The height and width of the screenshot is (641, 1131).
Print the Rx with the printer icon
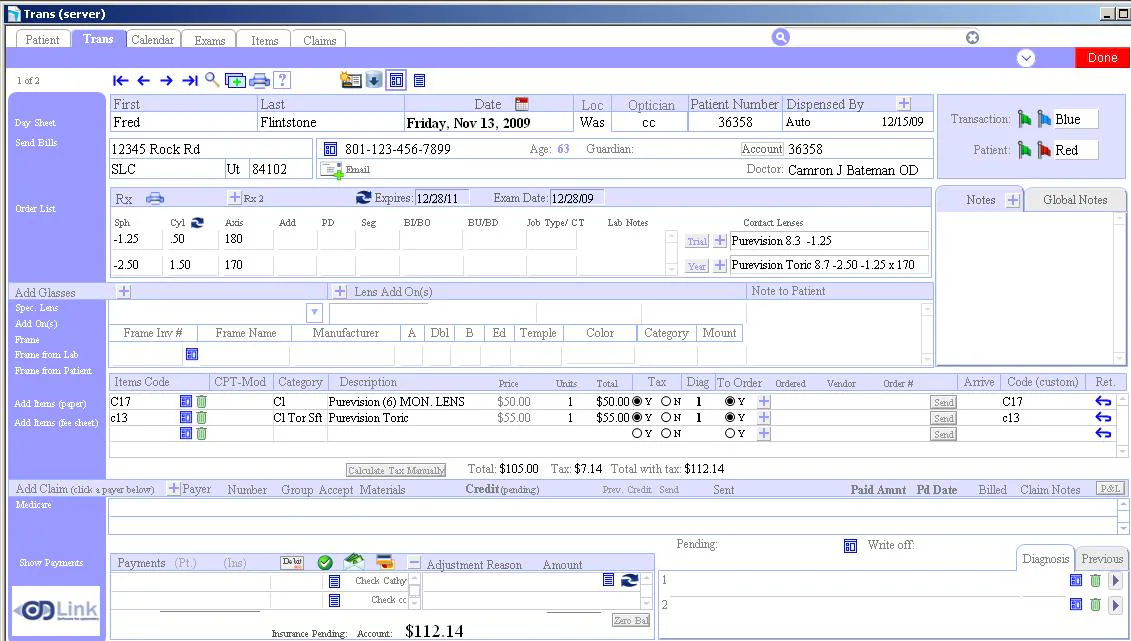click(x=155, y=198)
